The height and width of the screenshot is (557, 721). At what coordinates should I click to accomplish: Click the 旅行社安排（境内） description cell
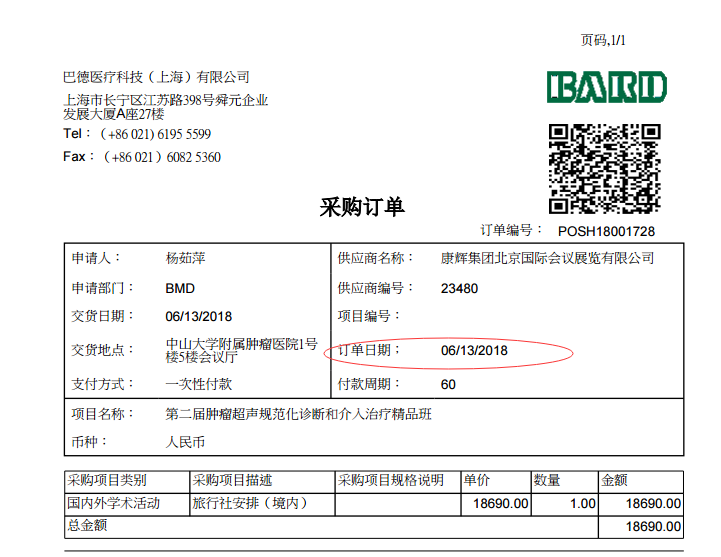pyautogui.click(x=249, y=503)
